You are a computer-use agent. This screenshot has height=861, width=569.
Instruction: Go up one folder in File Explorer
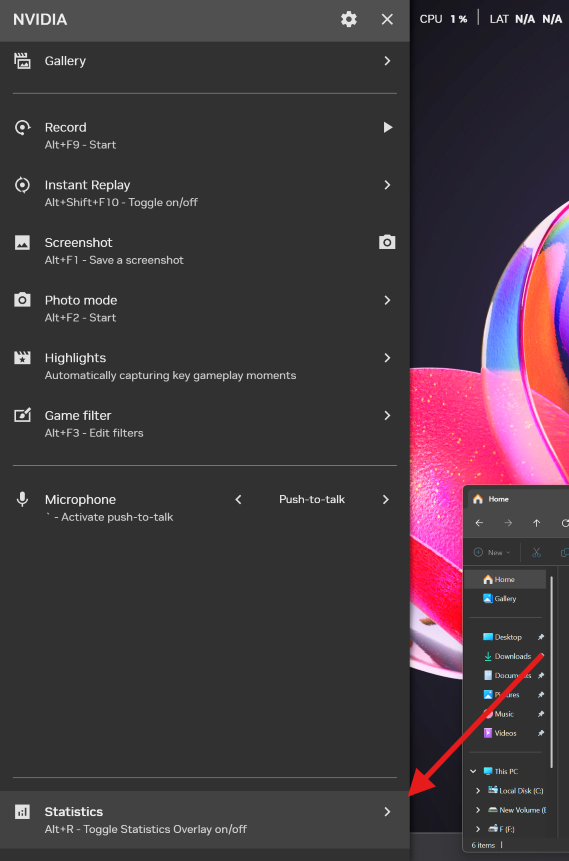point(537,523)
